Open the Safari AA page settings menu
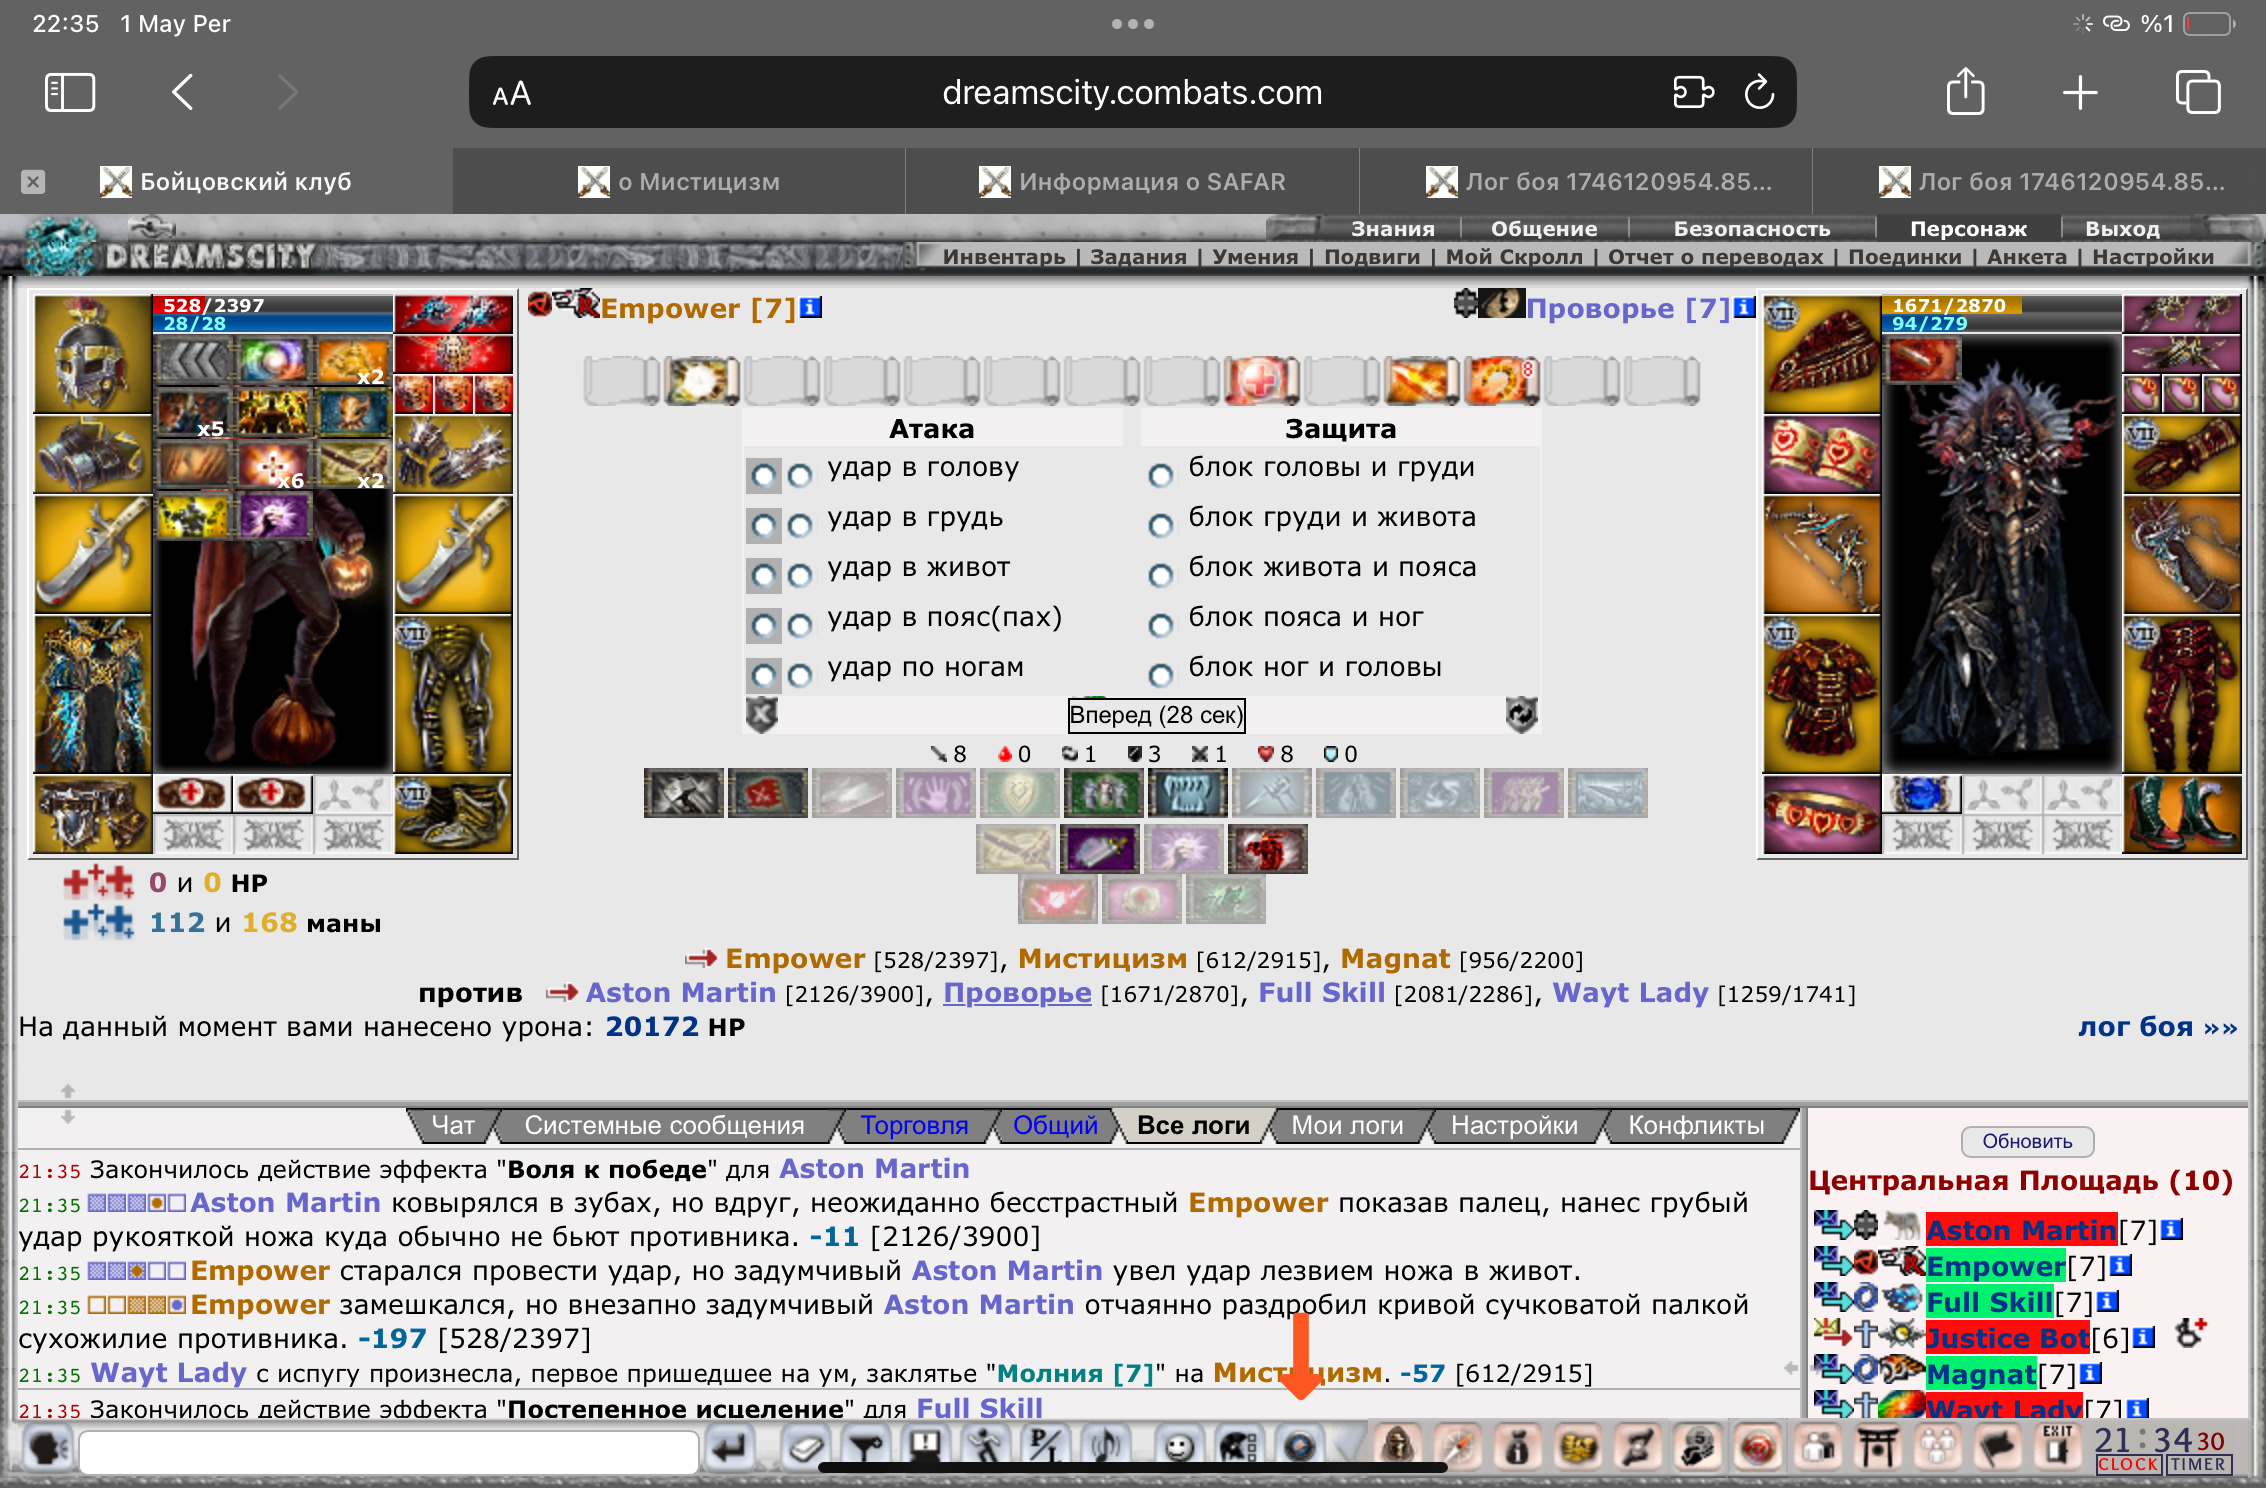 pos(511,94)
